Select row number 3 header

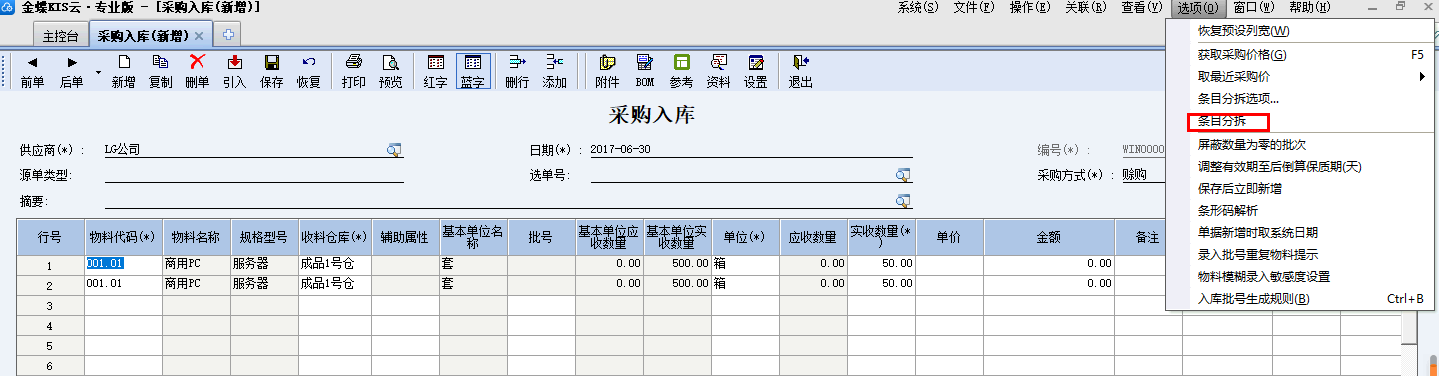[50, 305]
